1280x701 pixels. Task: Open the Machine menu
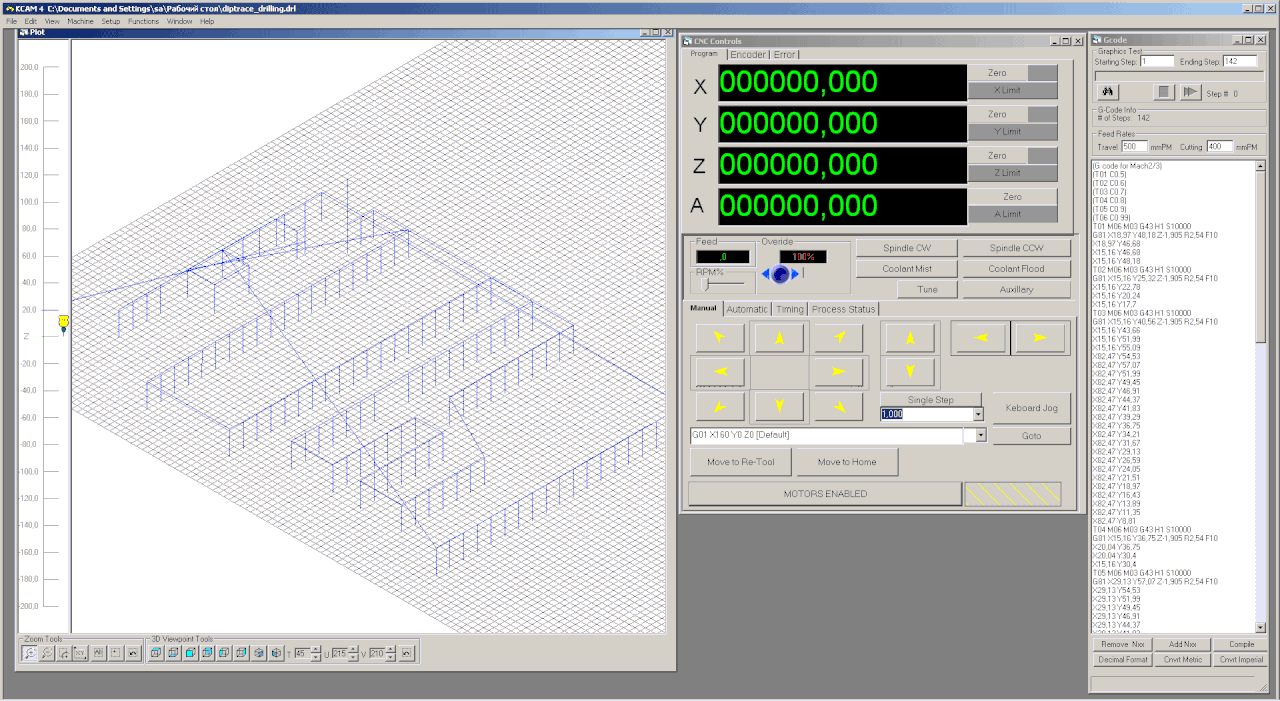pyautogui.click(x=80, y=21)
